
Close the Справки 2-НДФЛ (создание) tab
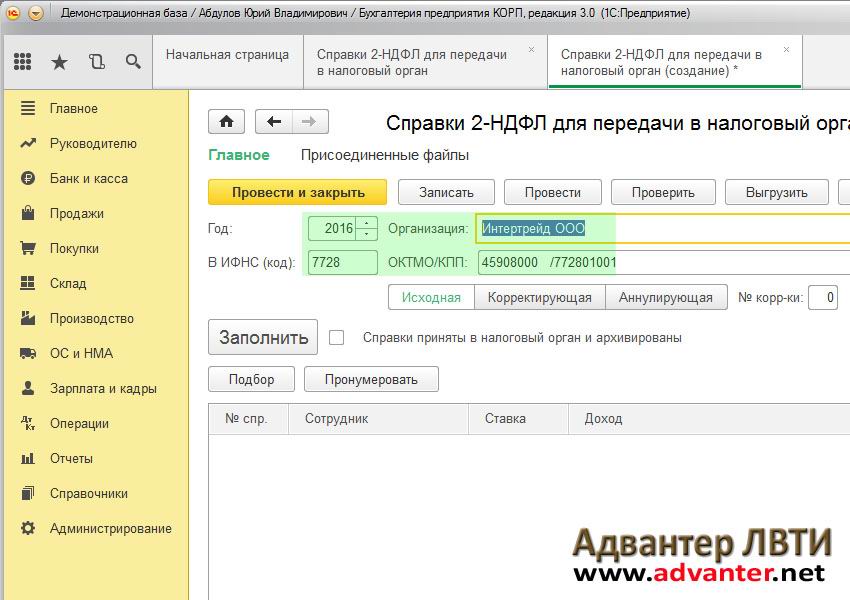tap(786, 49)
